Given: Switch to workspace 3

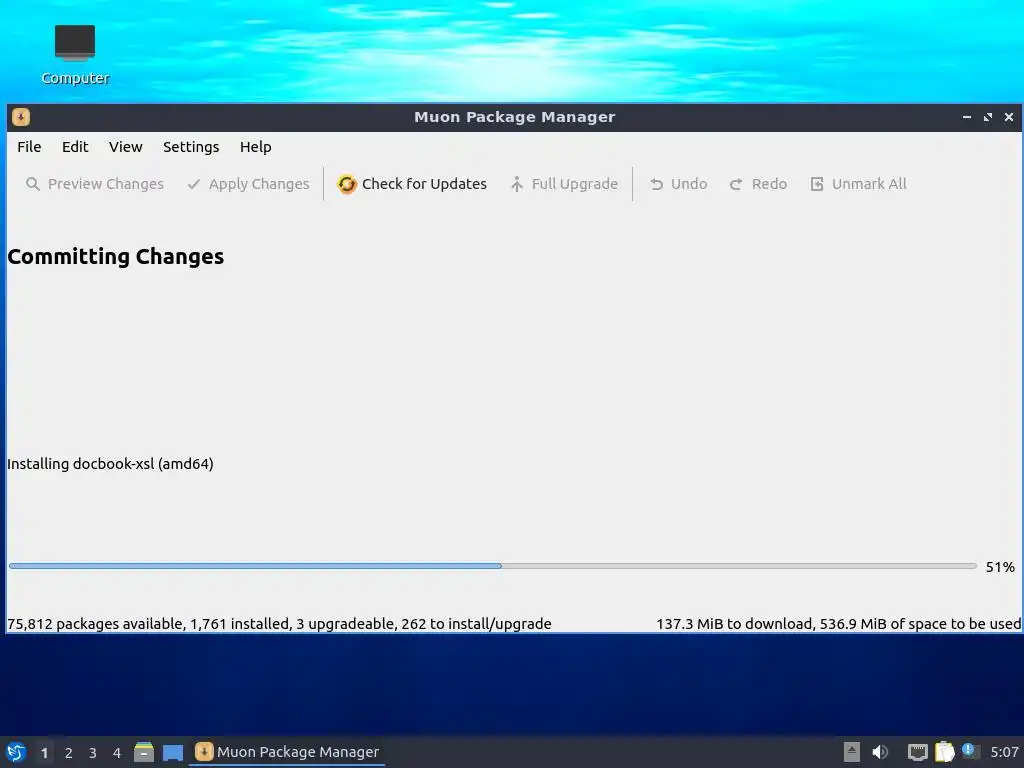Looking at the screenshot, I should [93, 753].
